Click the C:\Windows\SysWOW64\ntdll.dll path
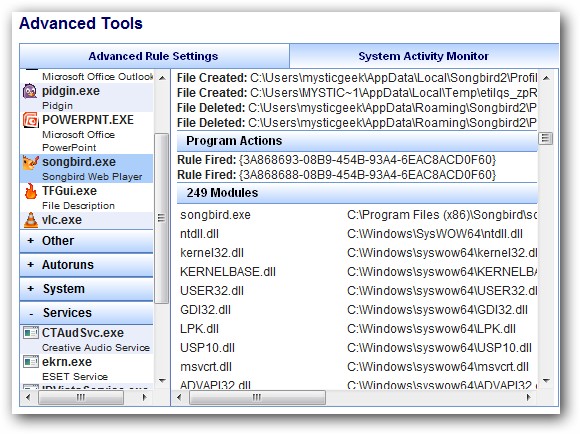The image size is (580, 434). coord(435,234)
